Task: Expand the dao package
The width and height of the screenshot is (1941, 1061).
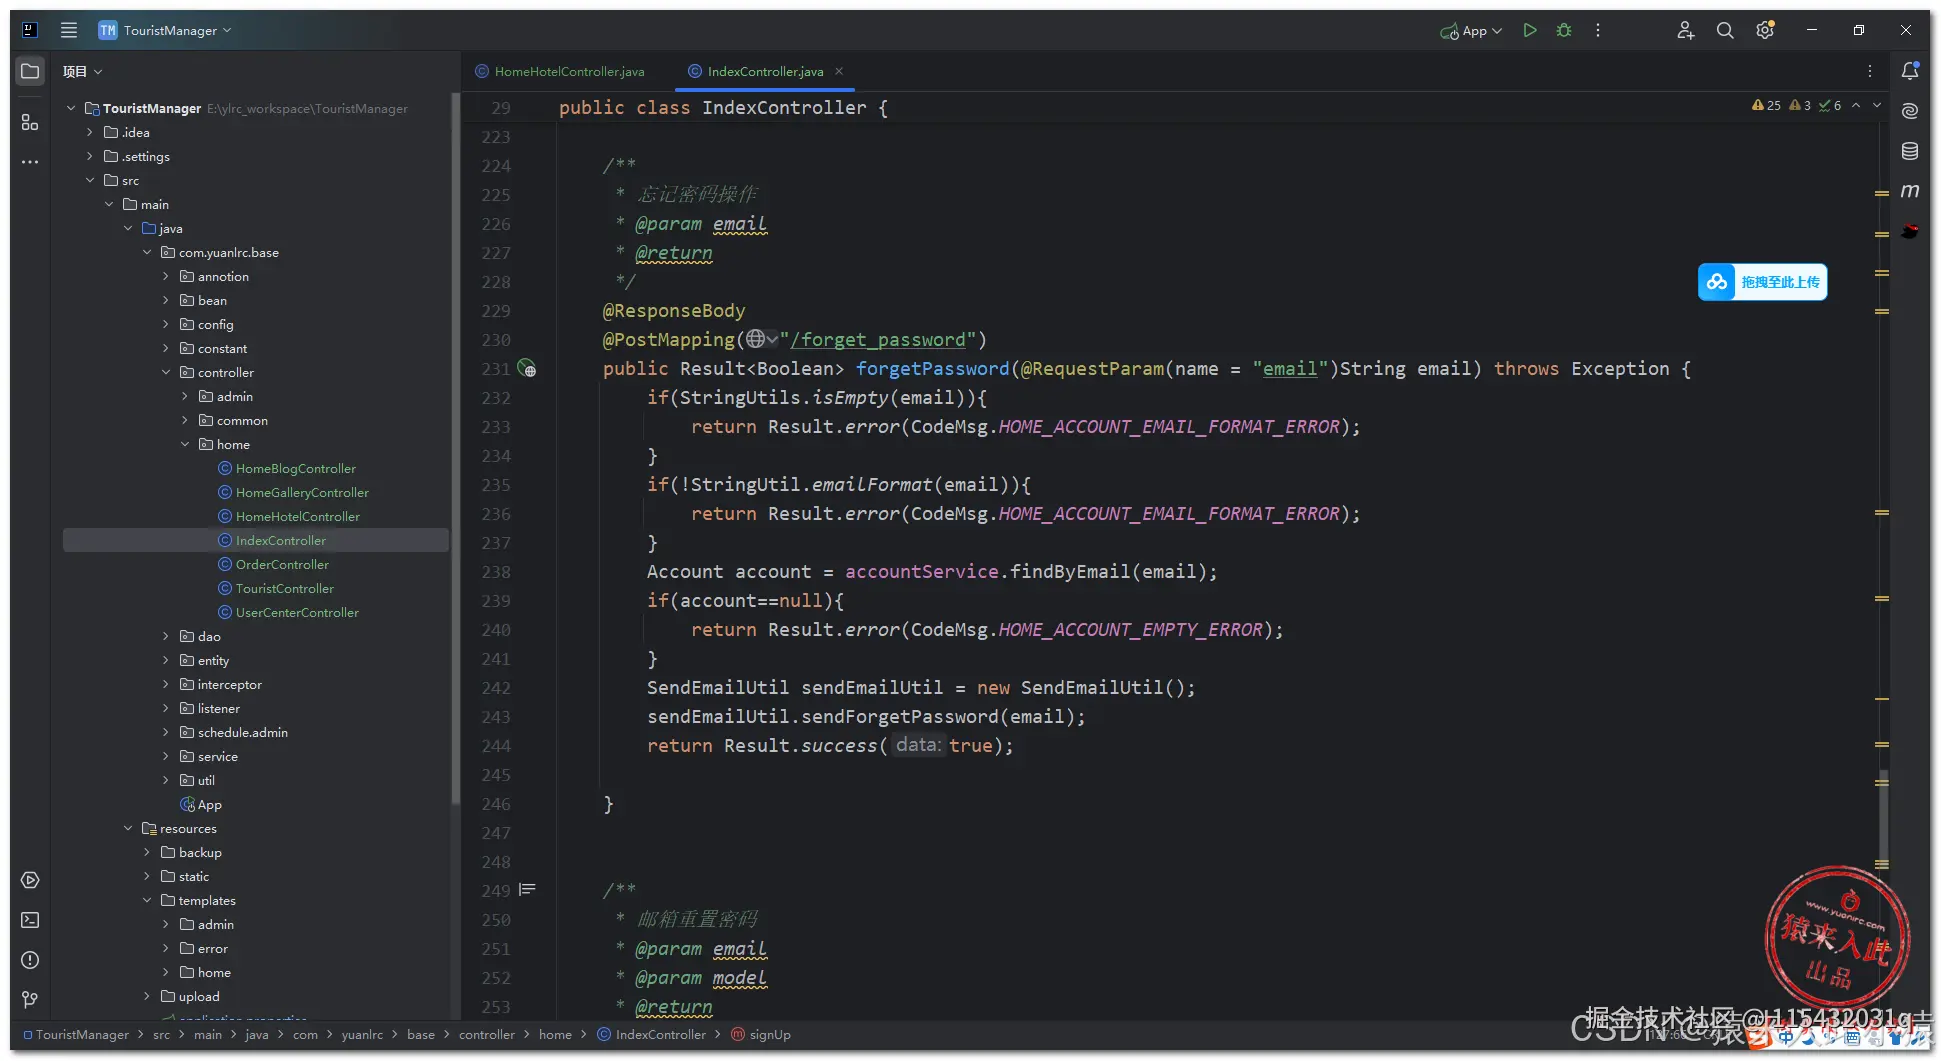Action: click(166, 636)
